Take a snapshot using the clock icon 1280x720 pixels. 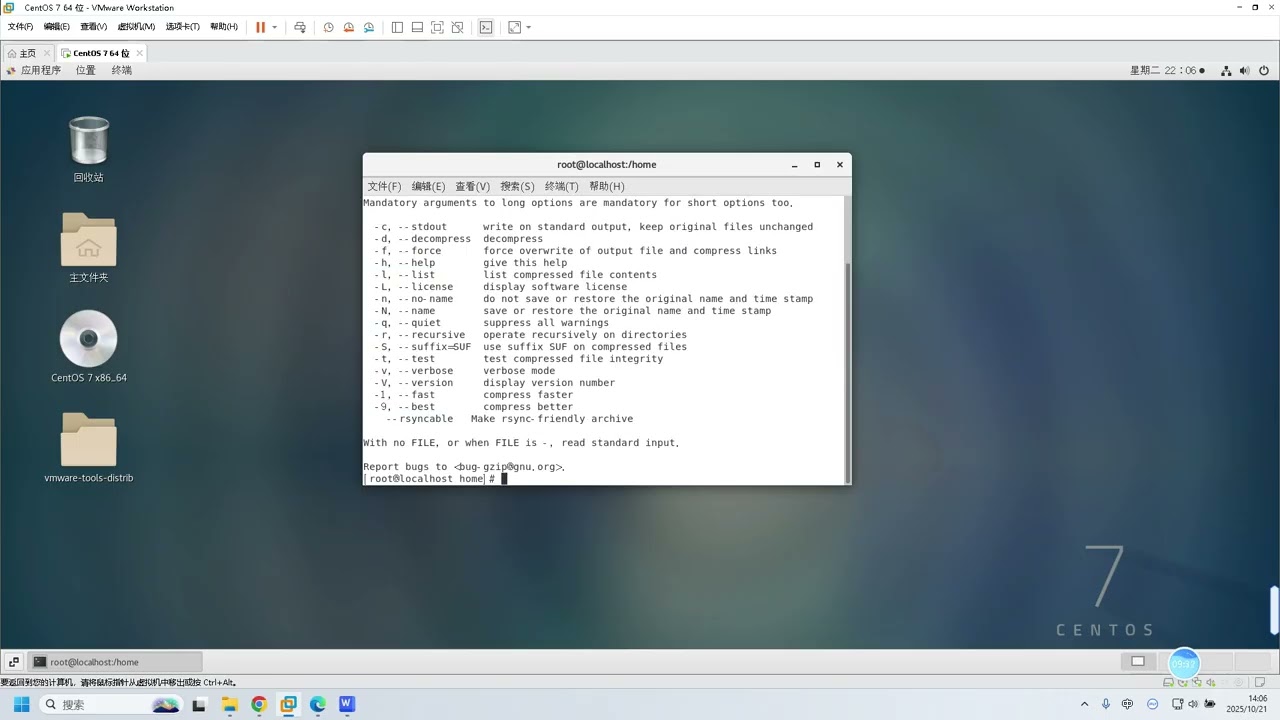[328, 27]
